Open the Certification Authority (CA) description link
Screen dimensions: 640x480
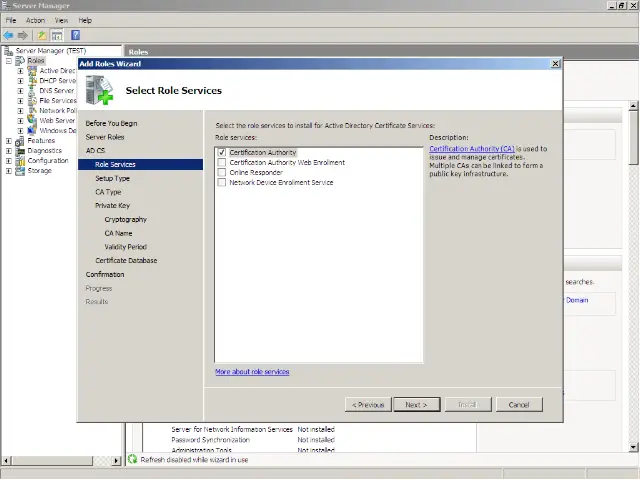tap(472, 149)
